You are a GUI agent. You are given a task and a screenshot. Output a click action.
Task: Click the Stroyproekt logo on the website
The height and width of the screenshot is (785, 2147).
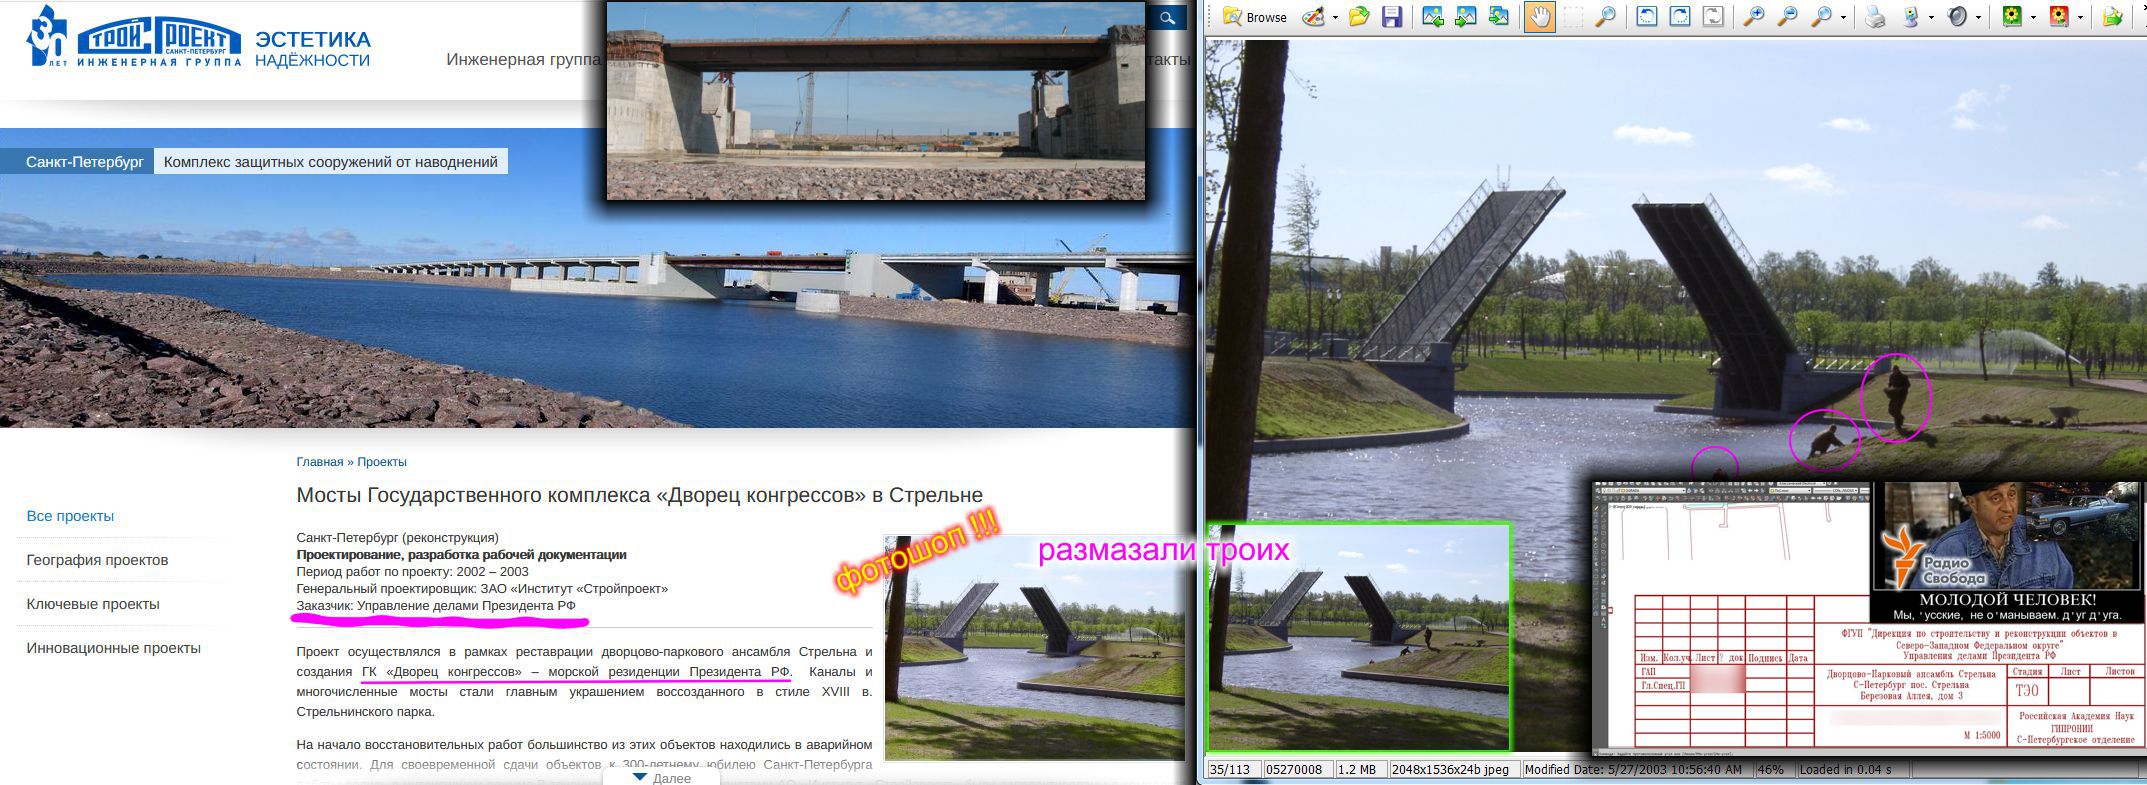pos(134,36)
